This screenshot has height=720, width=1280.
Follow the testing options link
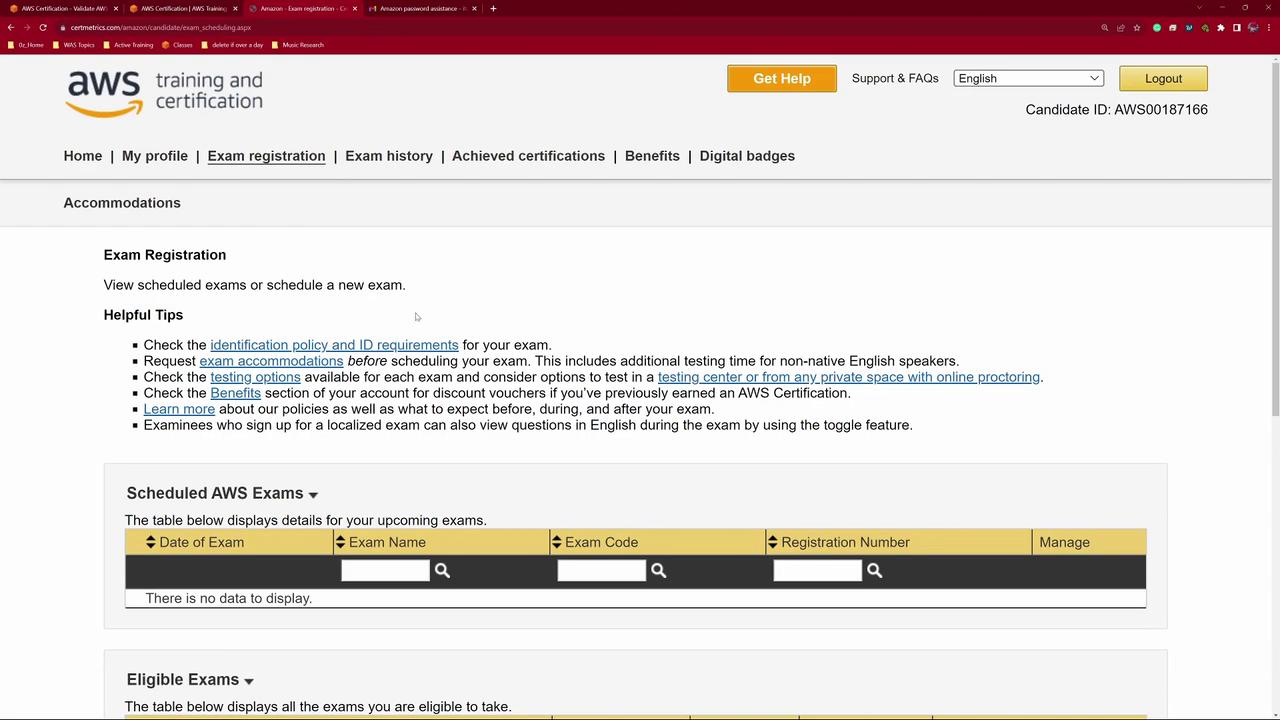255,377
